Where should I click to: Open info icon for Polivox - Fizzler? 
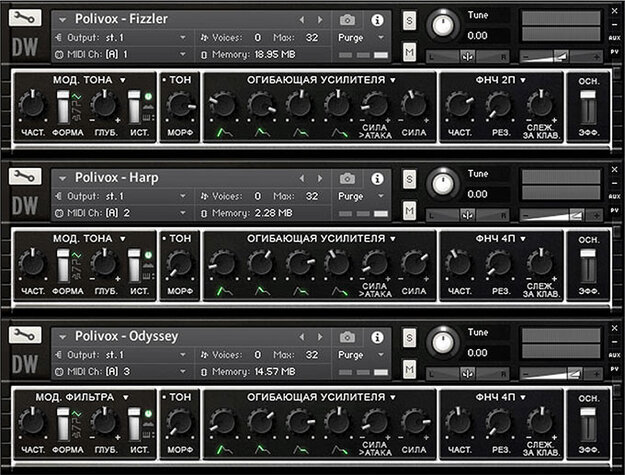point(377,20)
